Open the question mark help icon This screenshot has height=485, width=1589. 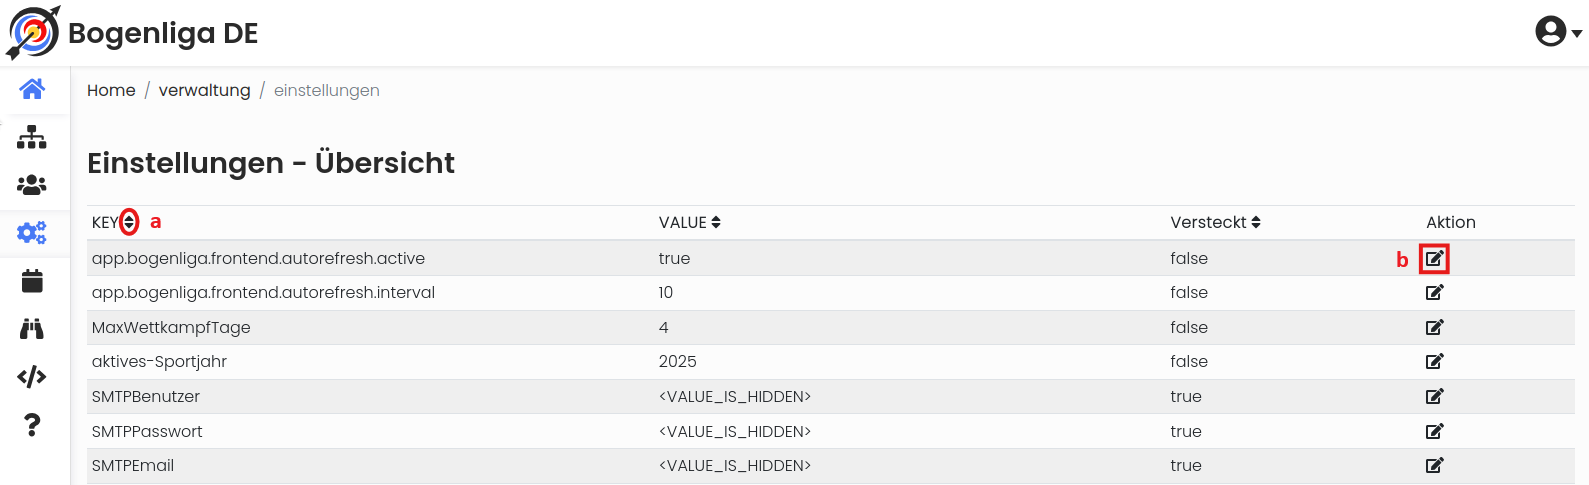pyautogui.click(x=32, y=425)
